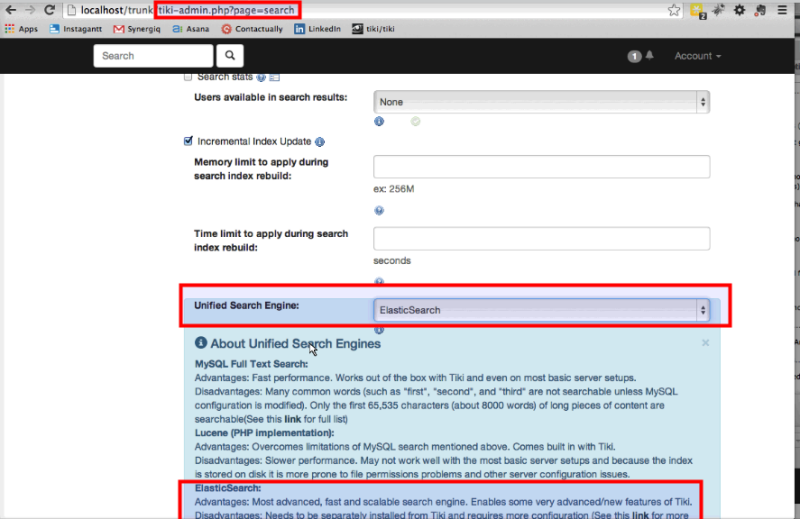Click the memory limit input field
Screen dimensions: 800x519
[541, 167]
